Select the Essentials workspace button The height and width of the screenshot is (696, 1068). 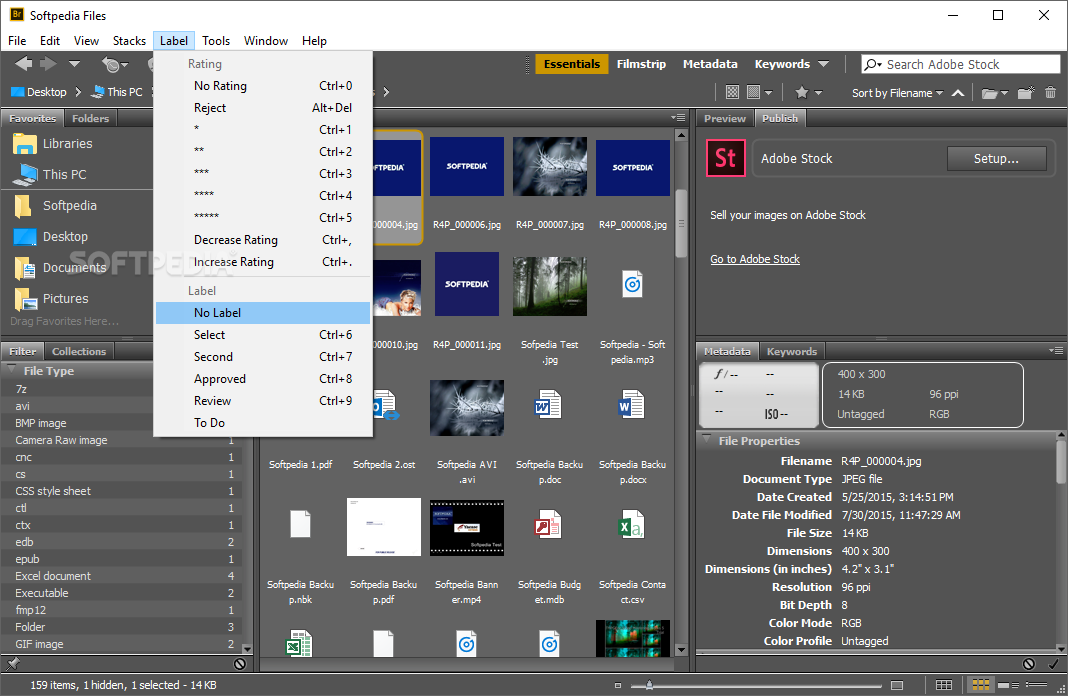point(571,64)
